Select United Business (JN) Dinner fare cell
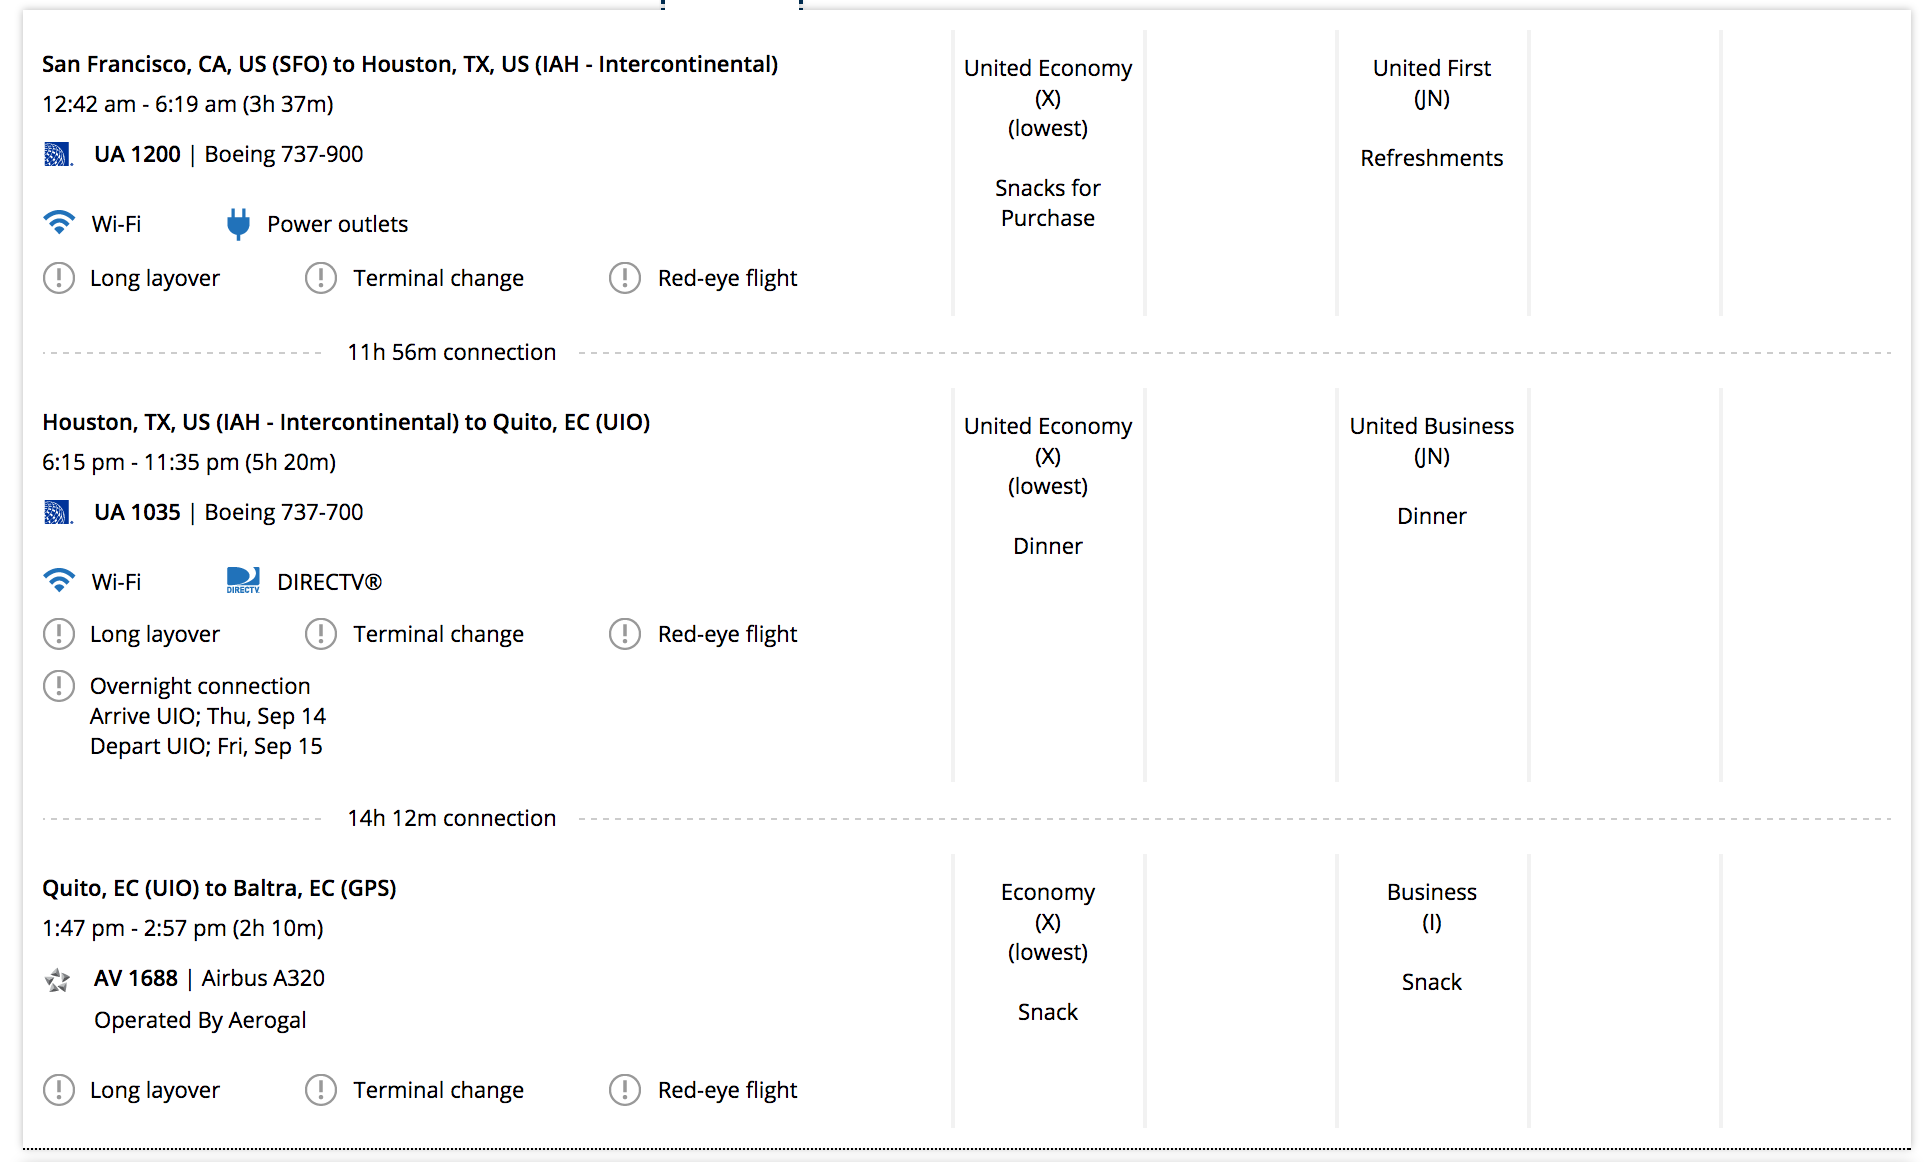The height and width of the screenshot is (1162, 1930). [1431, 471]
